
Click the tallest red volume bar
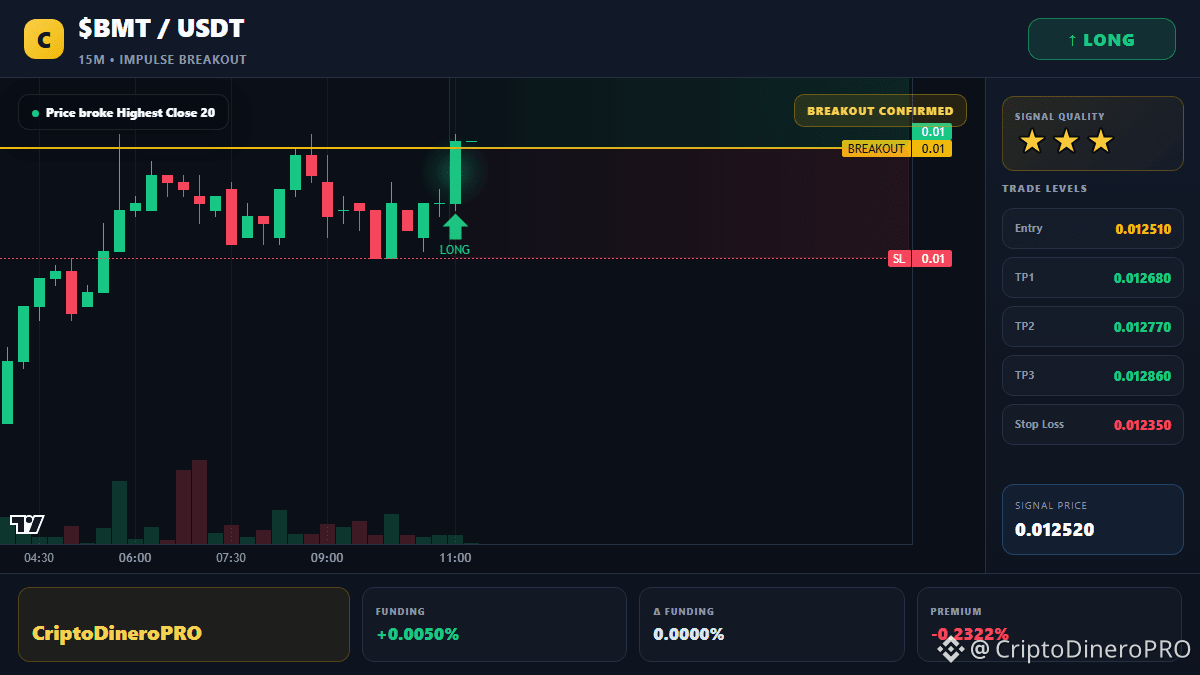pos(199,502)
